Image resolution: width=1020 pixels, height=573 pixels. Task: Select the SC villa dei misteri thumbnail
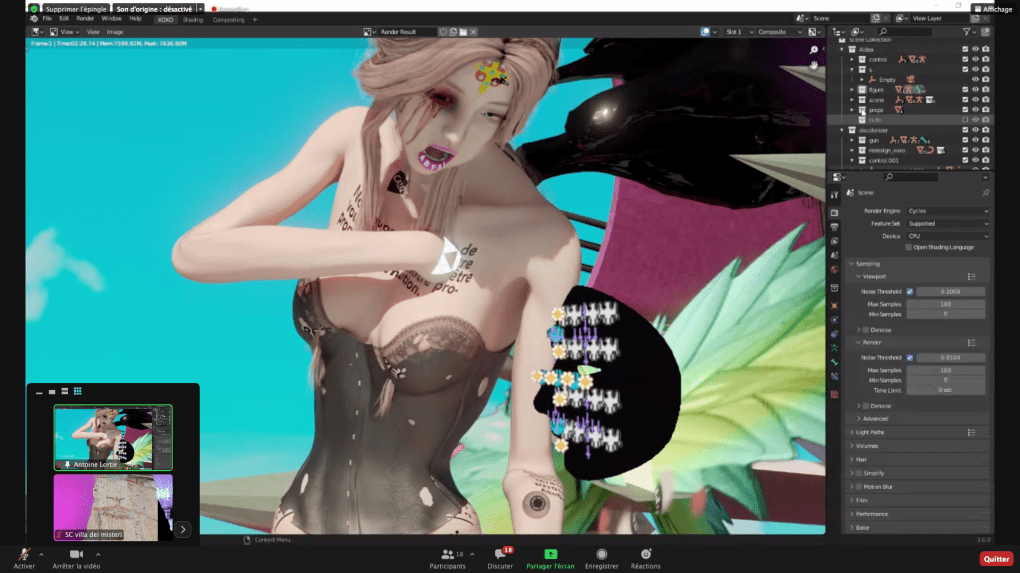pyautogui.click(x=113, y=507)
